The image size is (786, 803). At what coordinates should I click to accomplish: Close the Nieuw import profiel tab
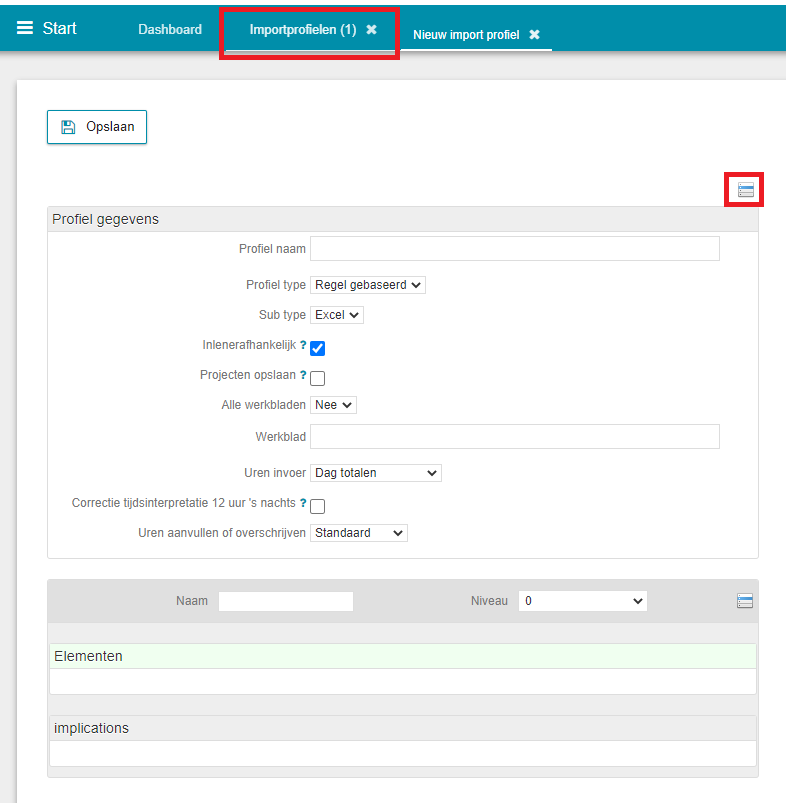tap(534, 35)
